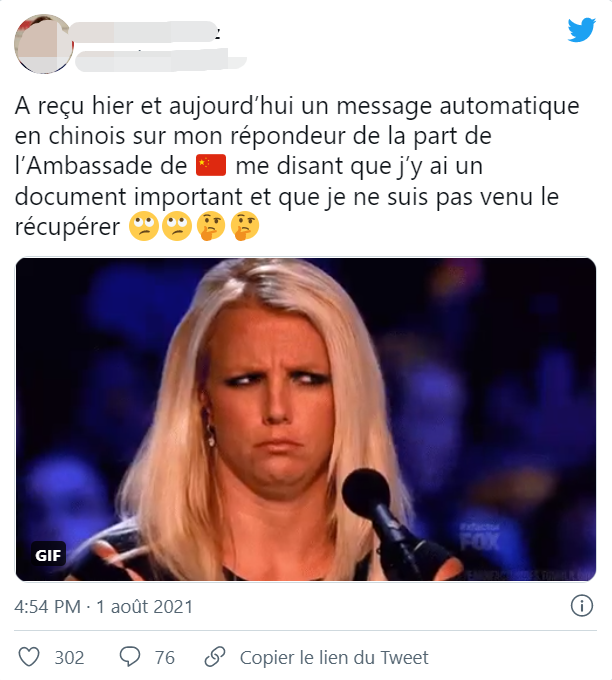Click the last thinking face emoji
This screenshot has width=612, height=680.
pyautogui.click(x=245, y=226)
